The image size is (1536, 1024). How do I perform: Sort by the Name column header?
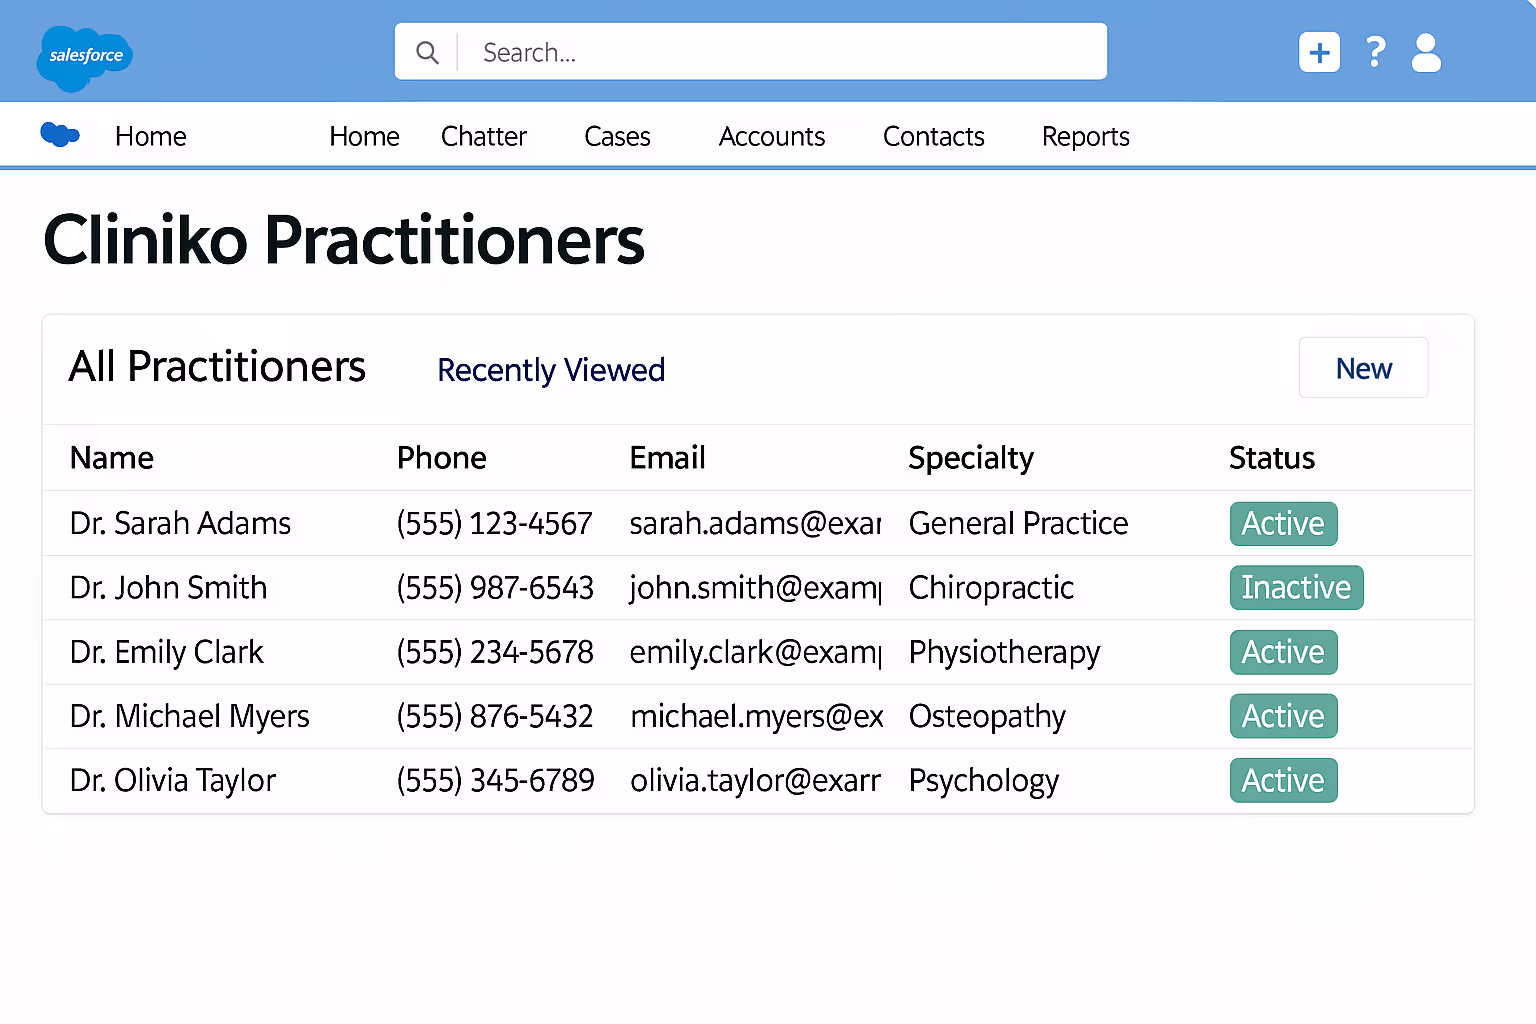pyautogui.click(x=112, y=458)
